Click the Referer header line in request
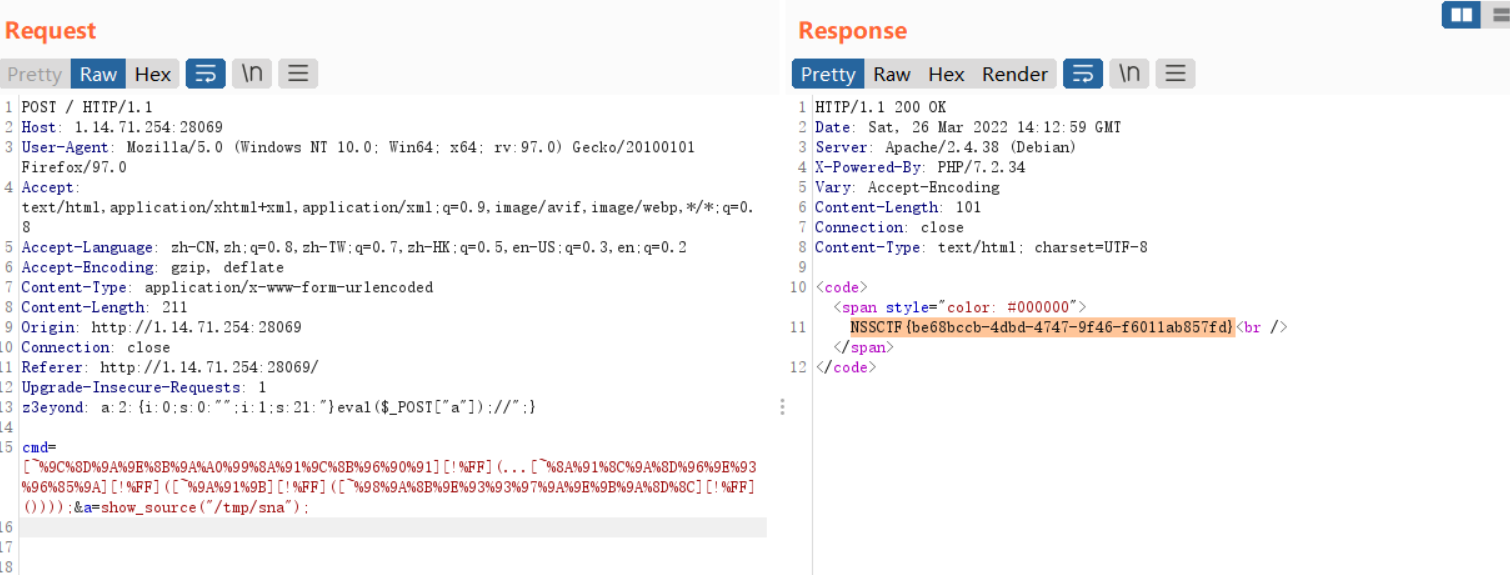The width and height of the screenshot is (1510, 575). (170, 367)
